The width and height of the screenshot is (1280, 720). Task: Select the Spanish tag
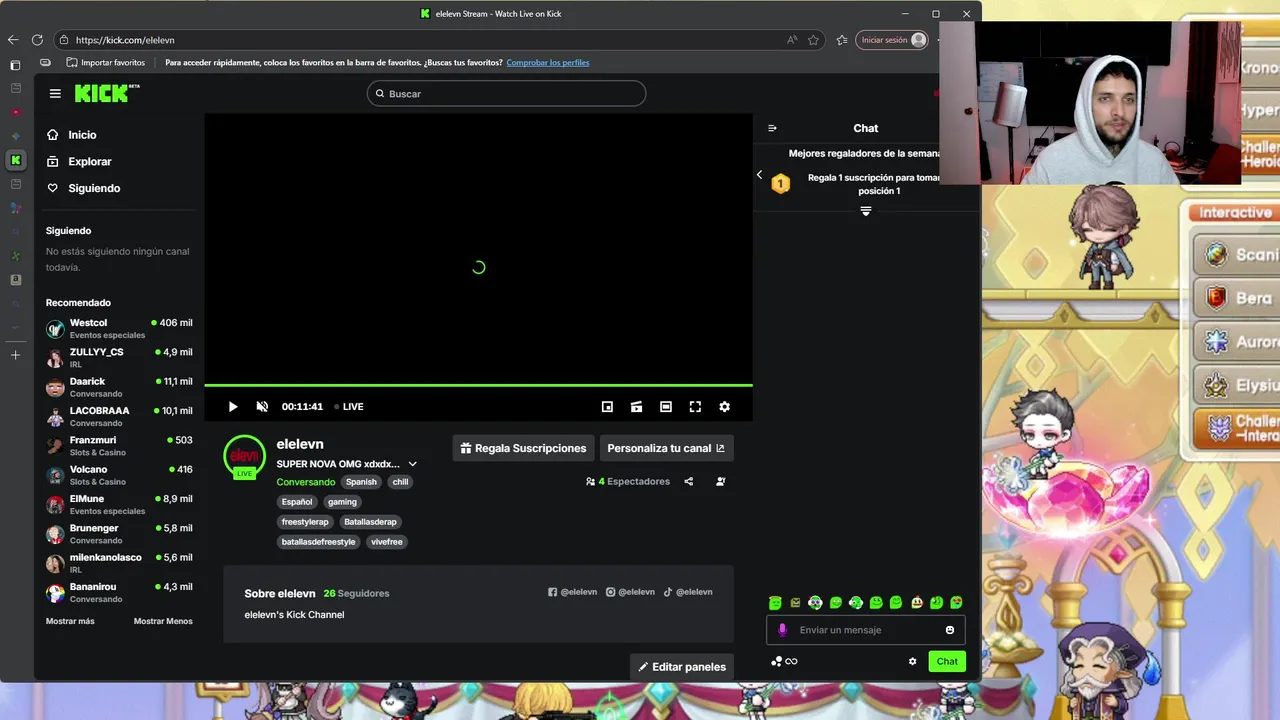361,482
